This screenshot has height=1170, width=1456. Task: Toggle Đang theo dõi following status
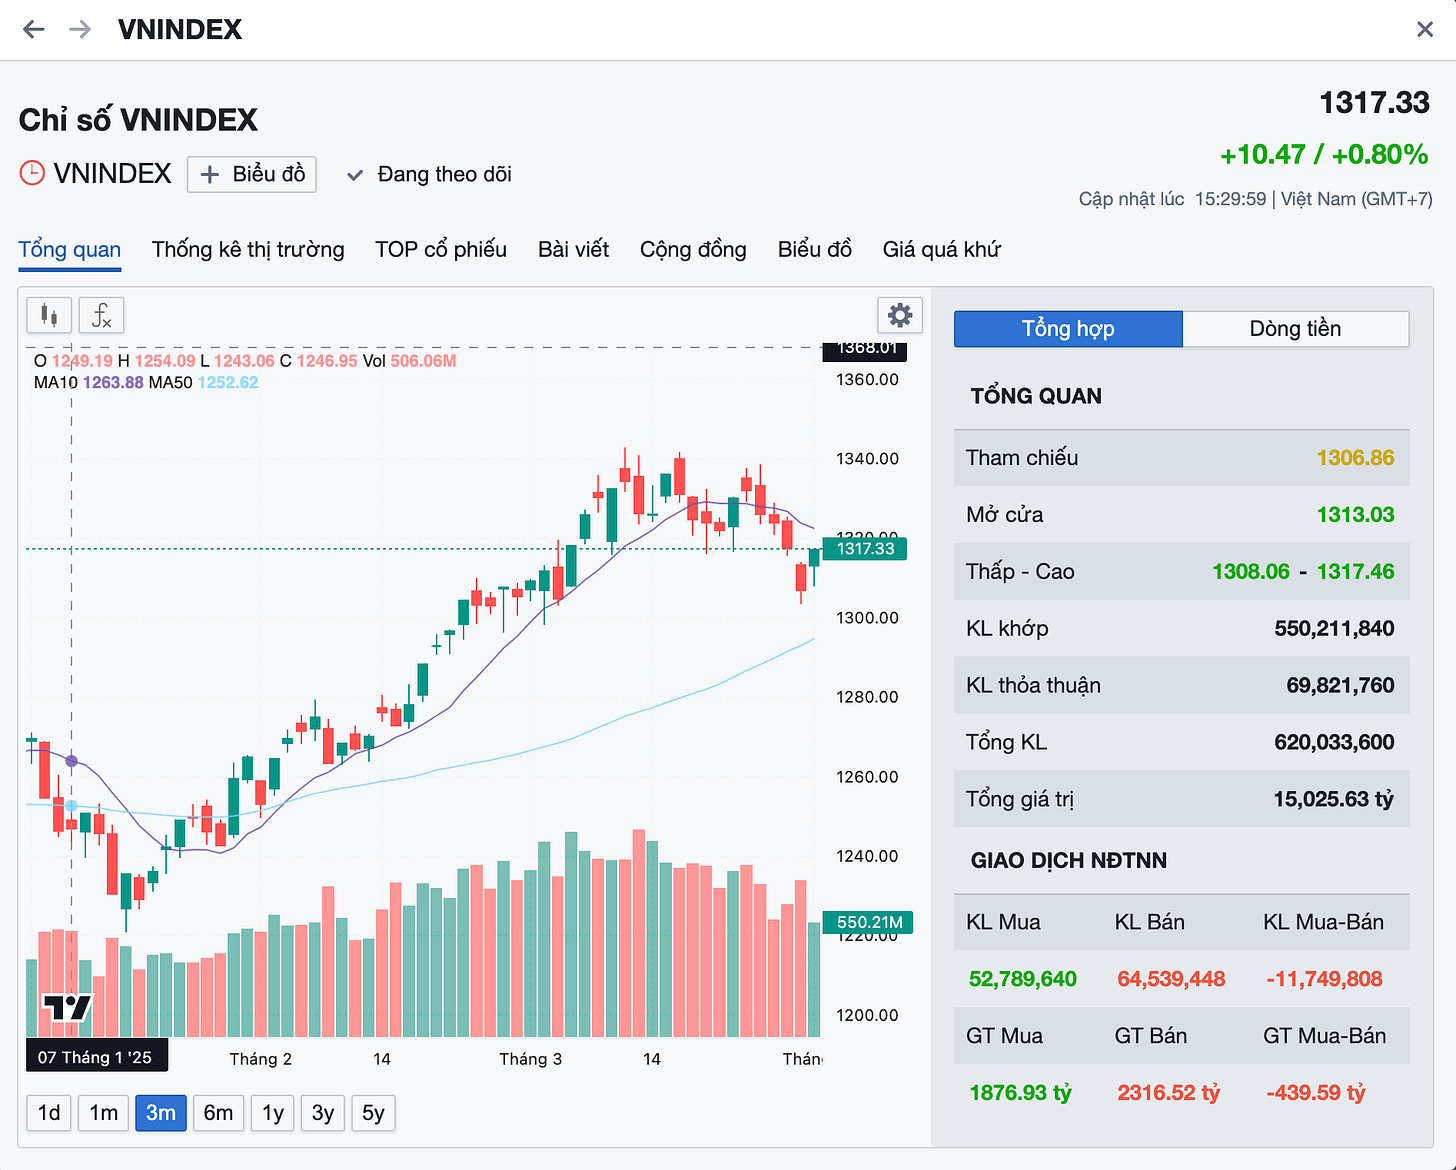tap(429, 174)
